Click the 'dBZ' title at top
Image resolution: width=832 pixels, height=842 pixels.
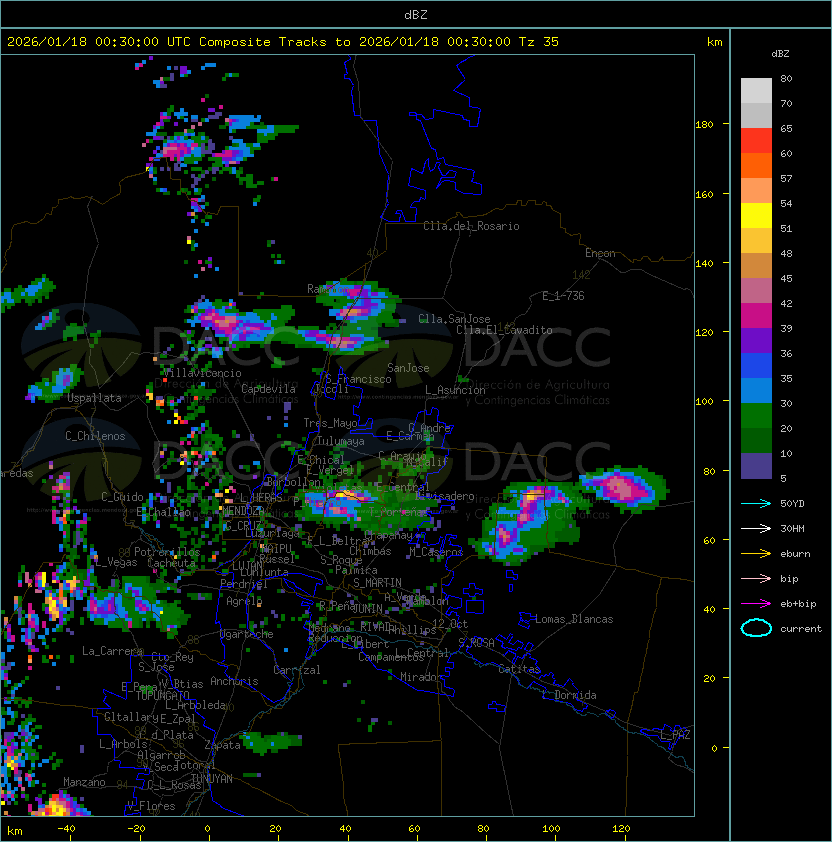click(x=416, y=14)
